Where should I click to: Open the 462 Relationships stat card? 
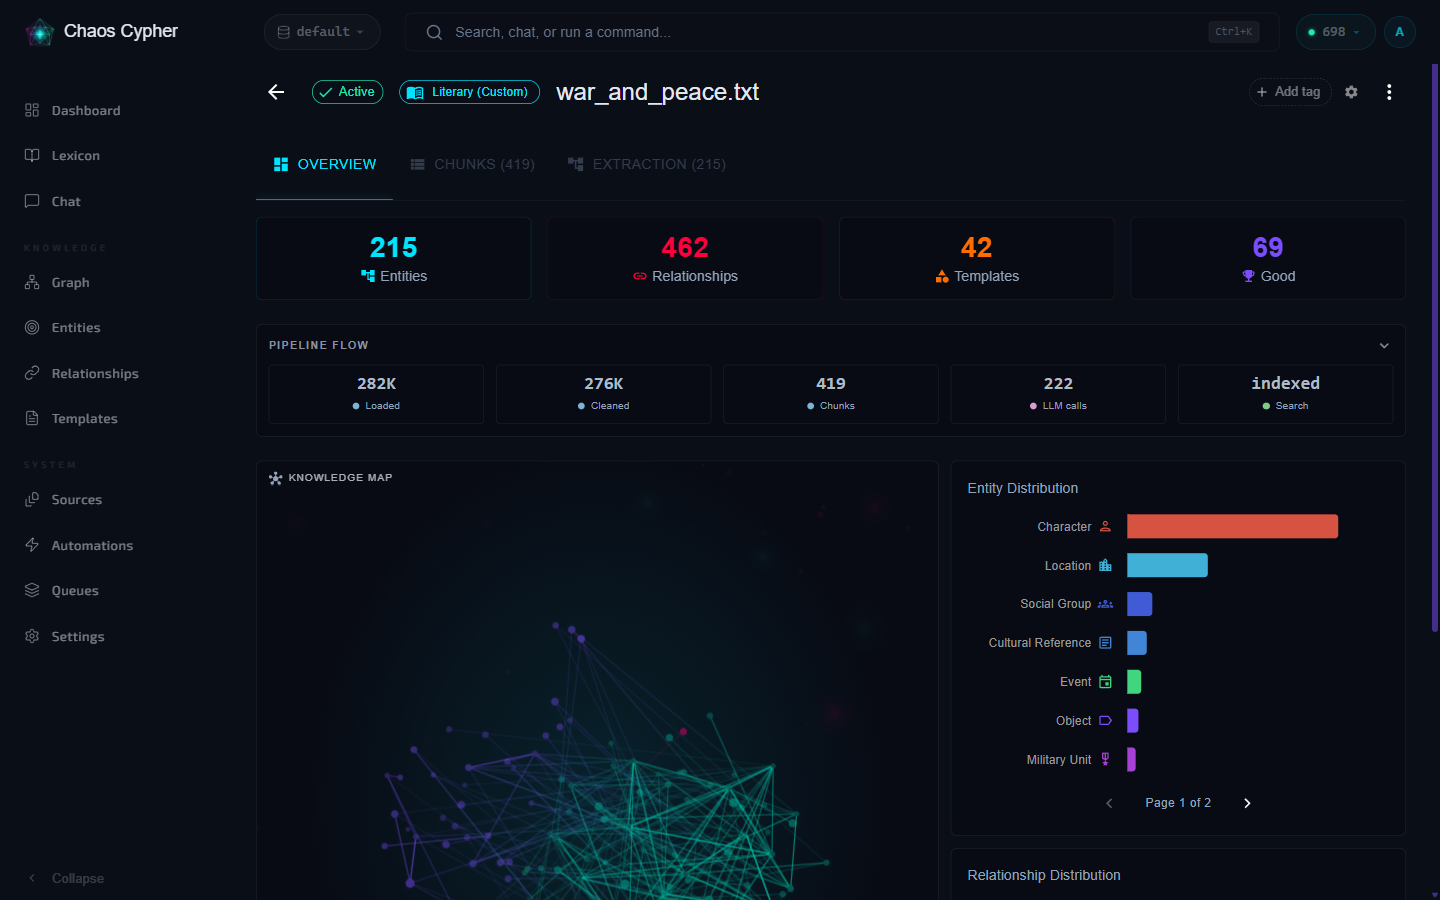(685, 258)
